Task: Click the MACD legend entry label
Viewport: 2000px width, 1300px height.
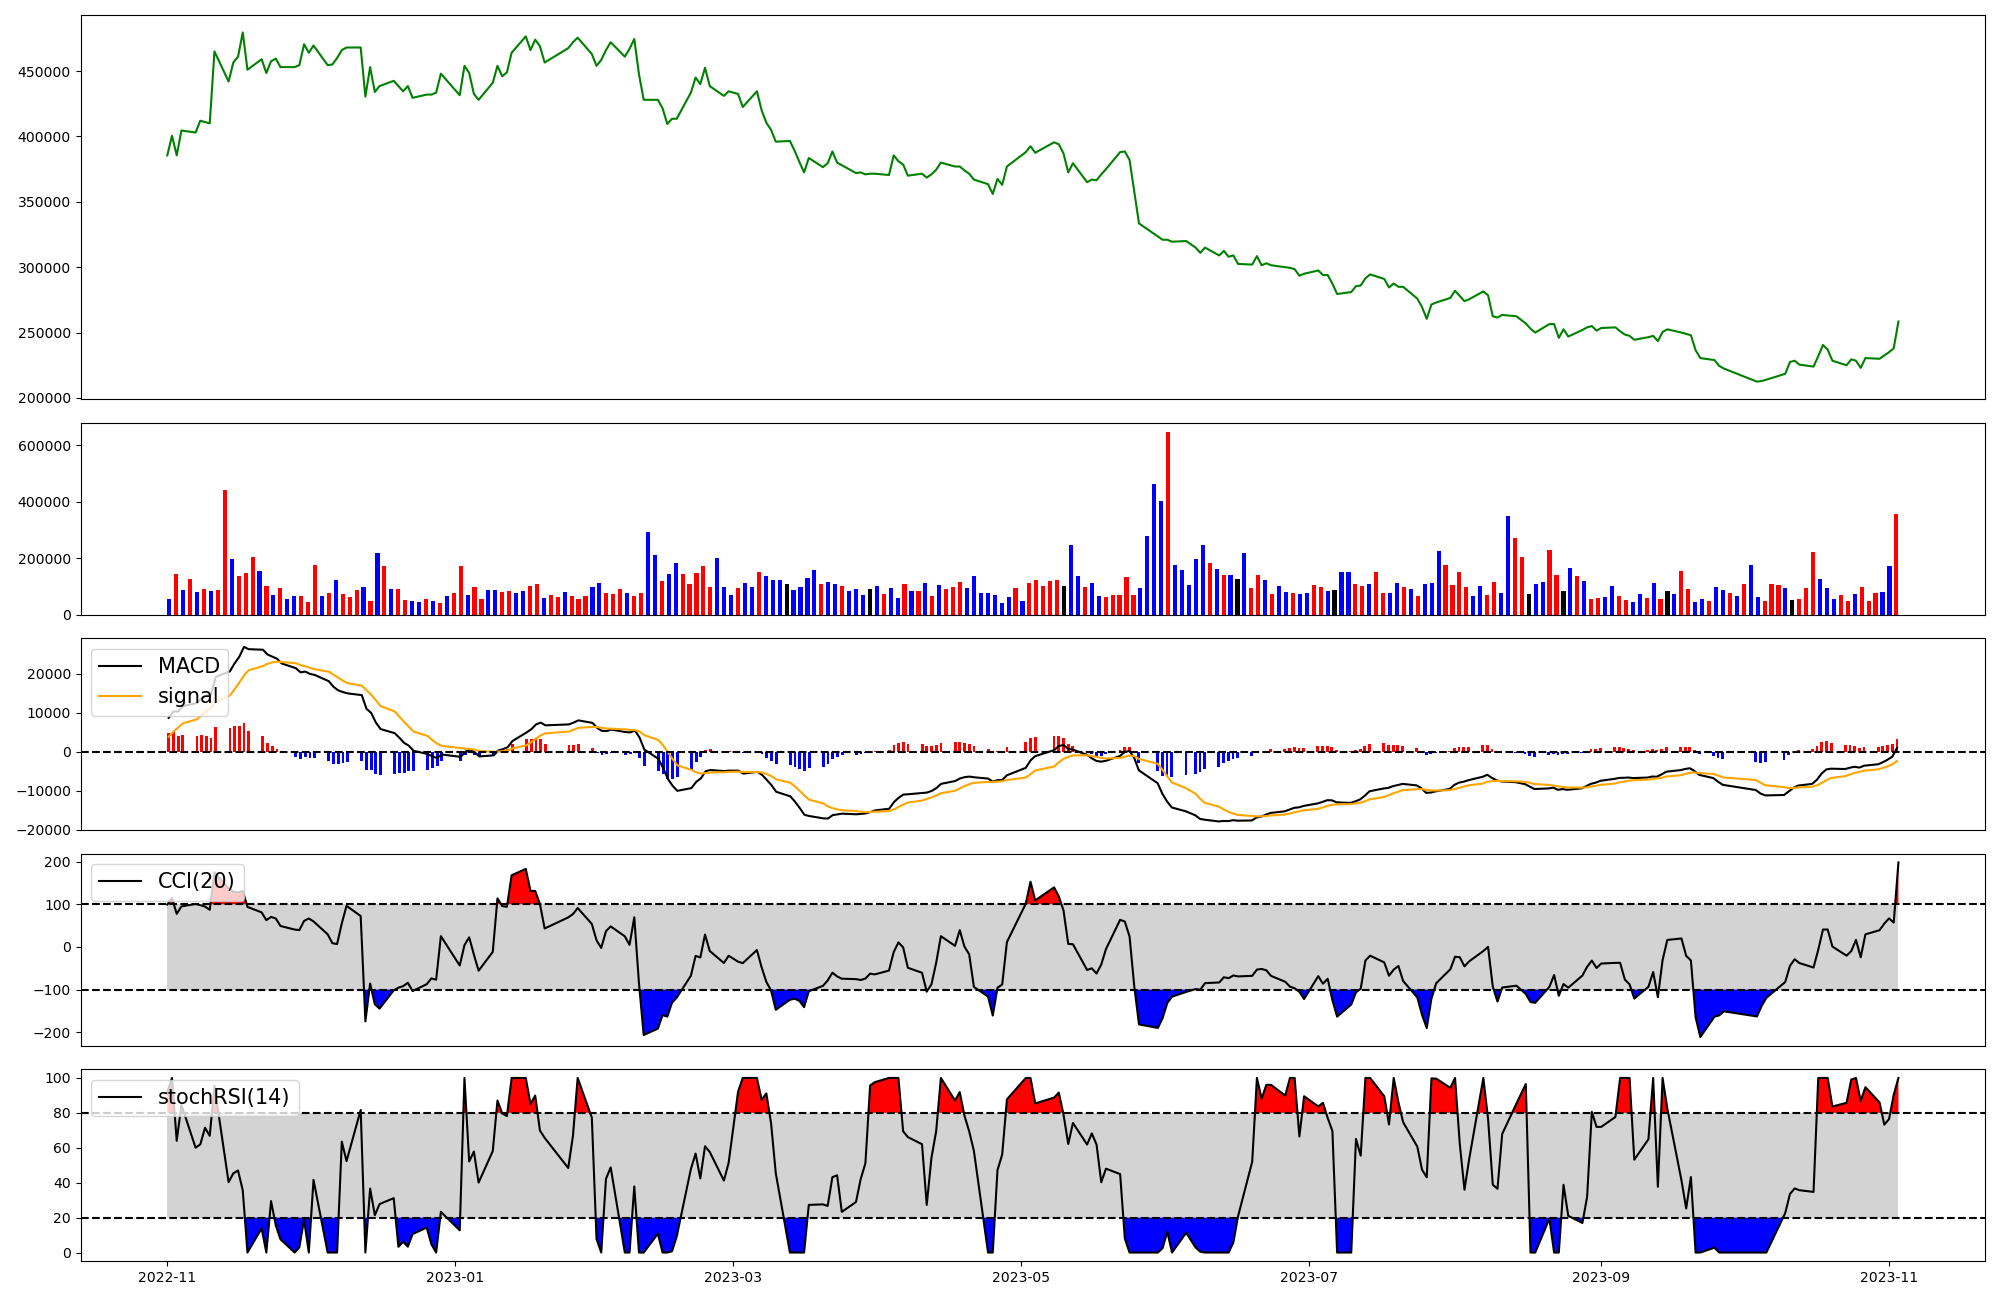Action: 188,666
